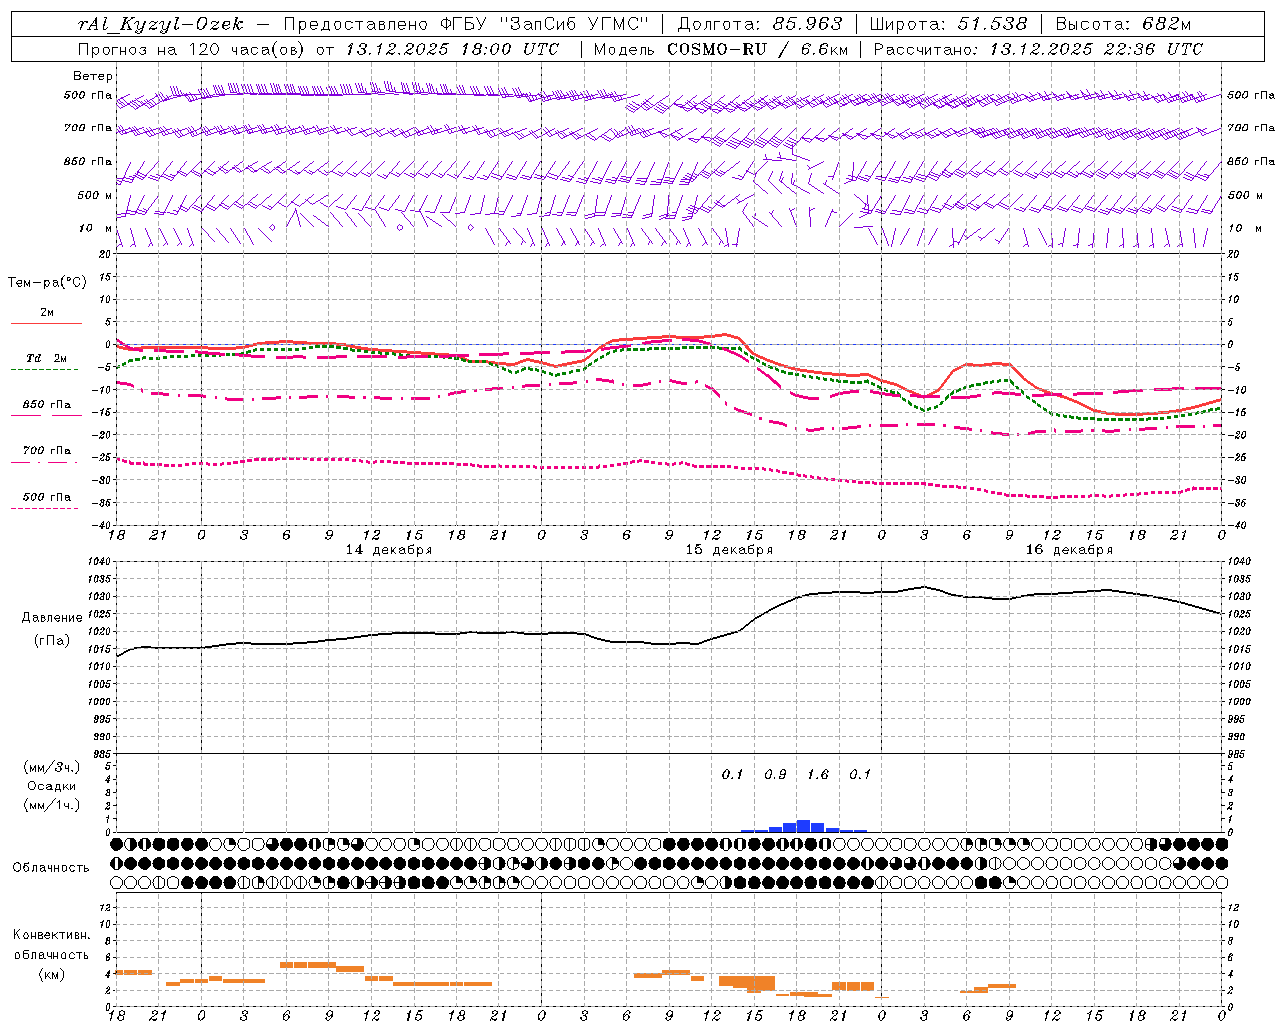Click the Td 2м legend label
The image size is (1280, 1024).
(47, 358)
